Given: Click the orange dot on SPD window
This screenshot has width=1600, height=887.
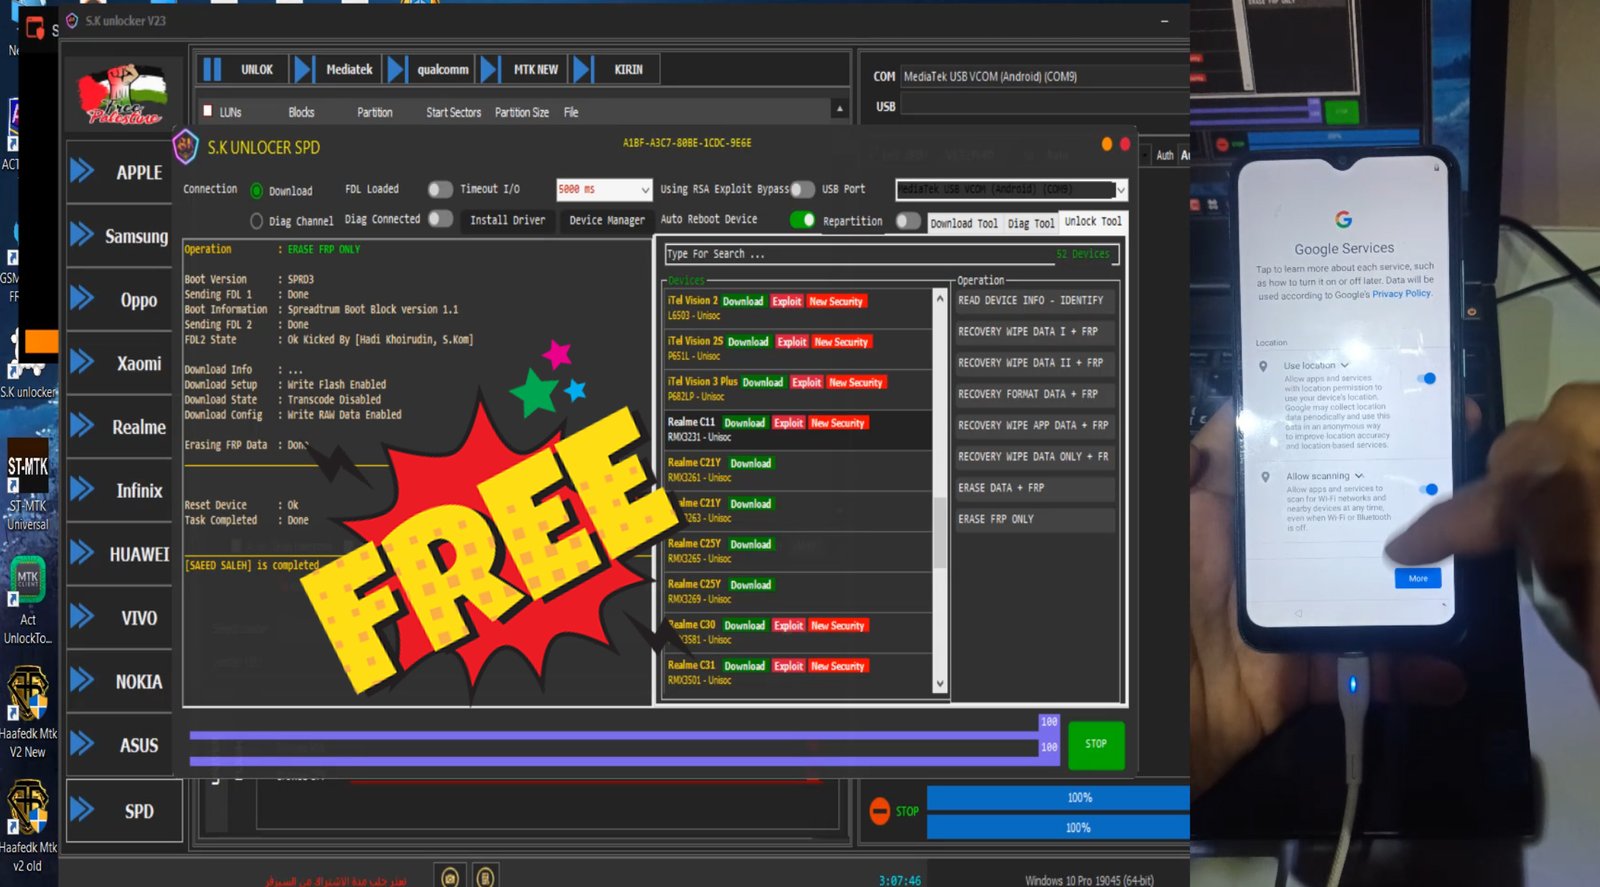Looking at the screenshot, I should pyautogui.click(x=1107, y=144).
